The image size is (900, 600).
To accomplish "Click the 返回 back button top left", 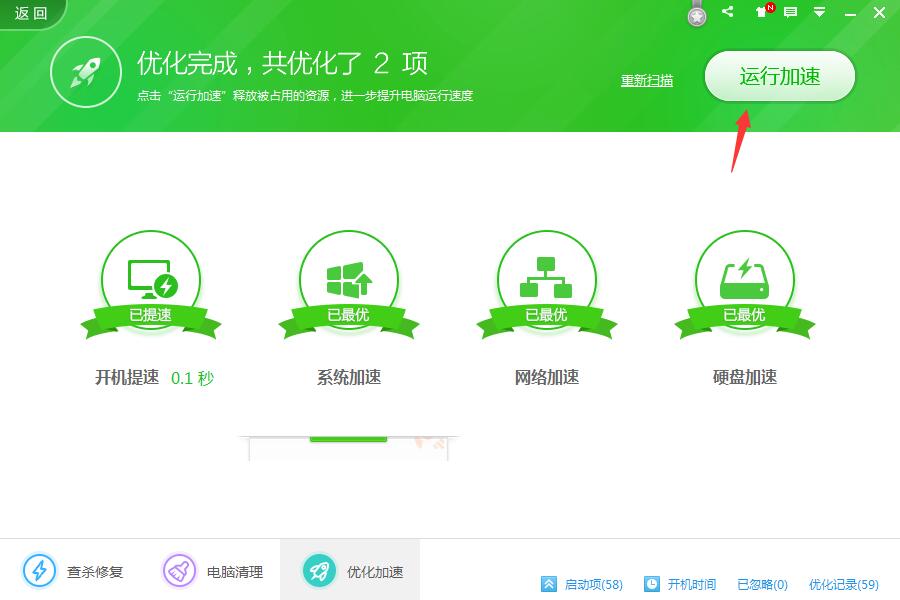I will [28, 12].
